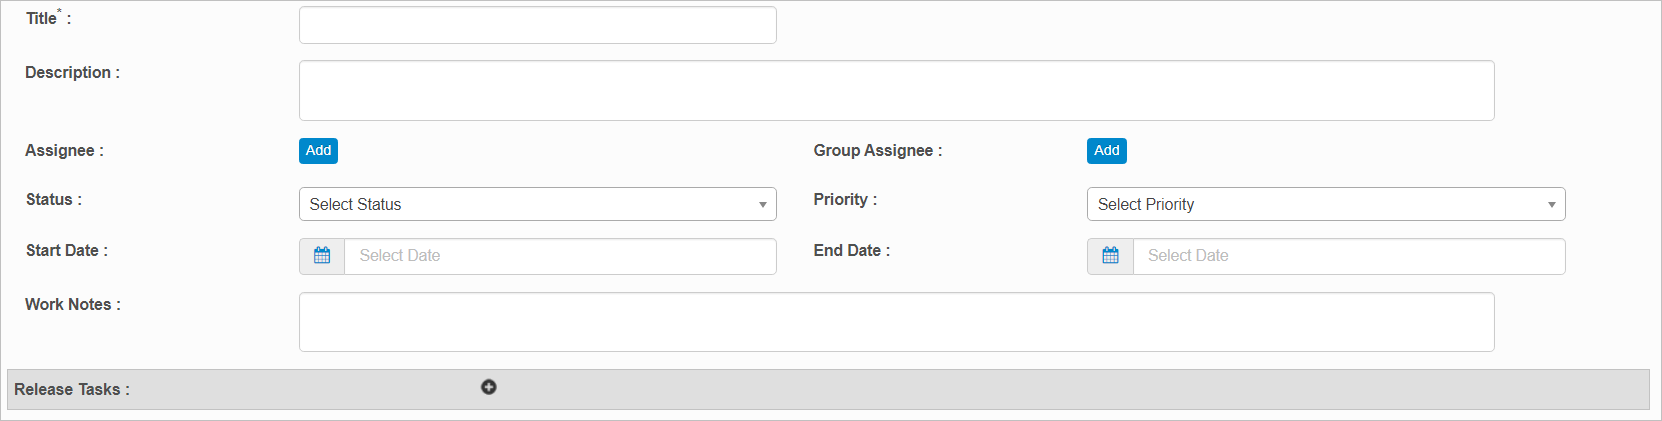The image size is (1662, 421).
Task: Click the arrow on the Priority combo box
Action: [1551, 205]
